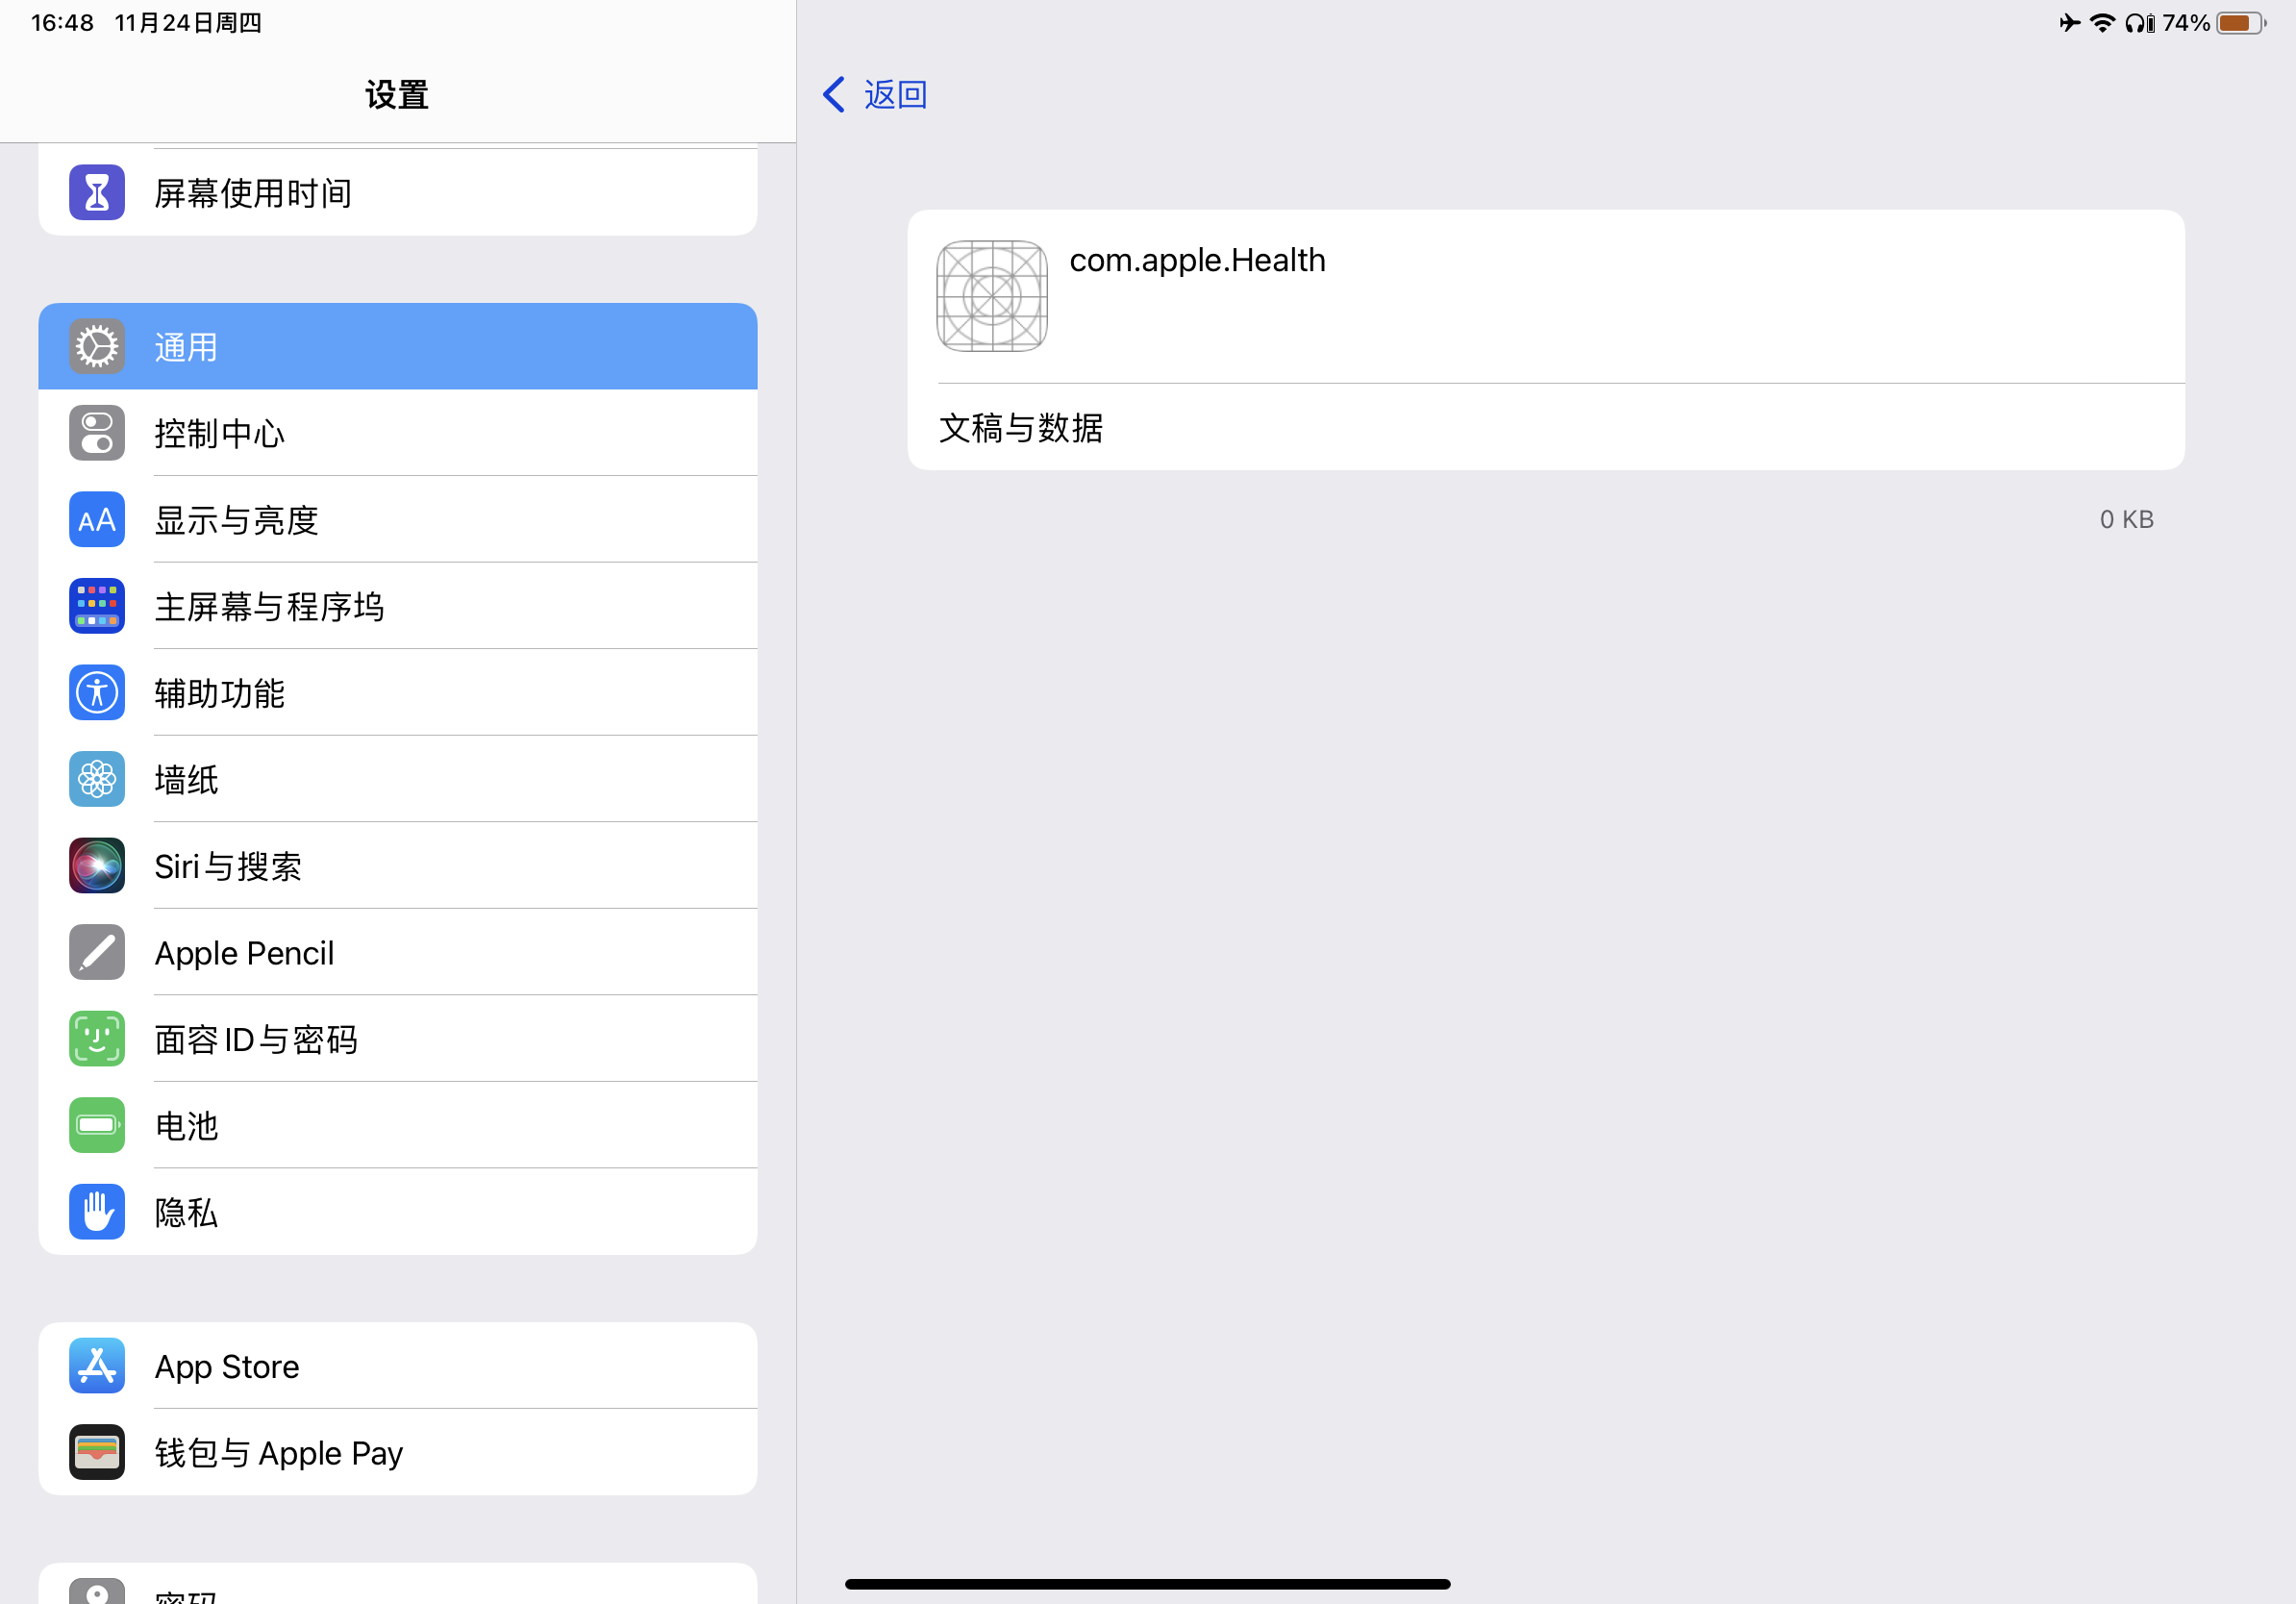
Task: Open App Store settings
Action: [400, 1366]
